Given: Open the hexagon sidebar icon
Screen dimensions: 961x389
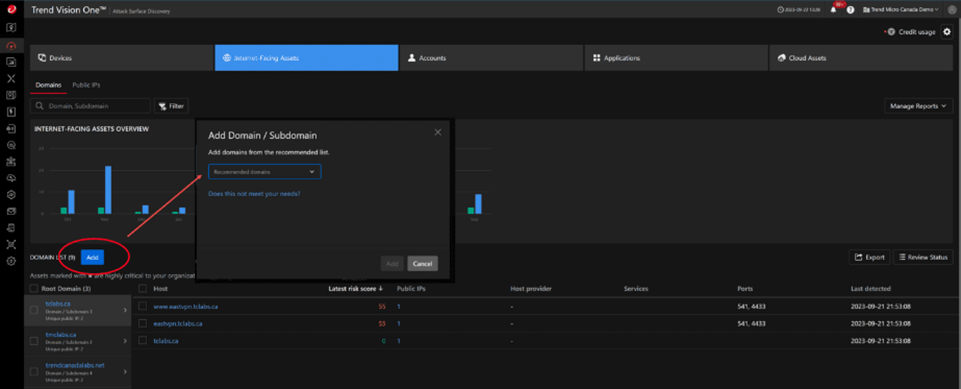Looking at the screenshot, I should pyautogui.click(x=11, y=195).
